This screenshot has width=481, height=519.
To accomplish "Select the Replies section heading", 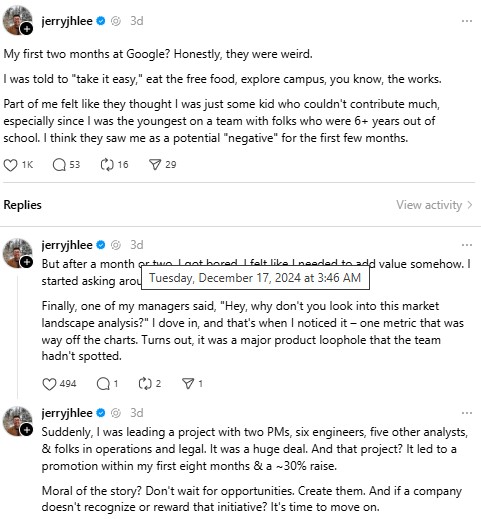I will click(x=22, y=205).
